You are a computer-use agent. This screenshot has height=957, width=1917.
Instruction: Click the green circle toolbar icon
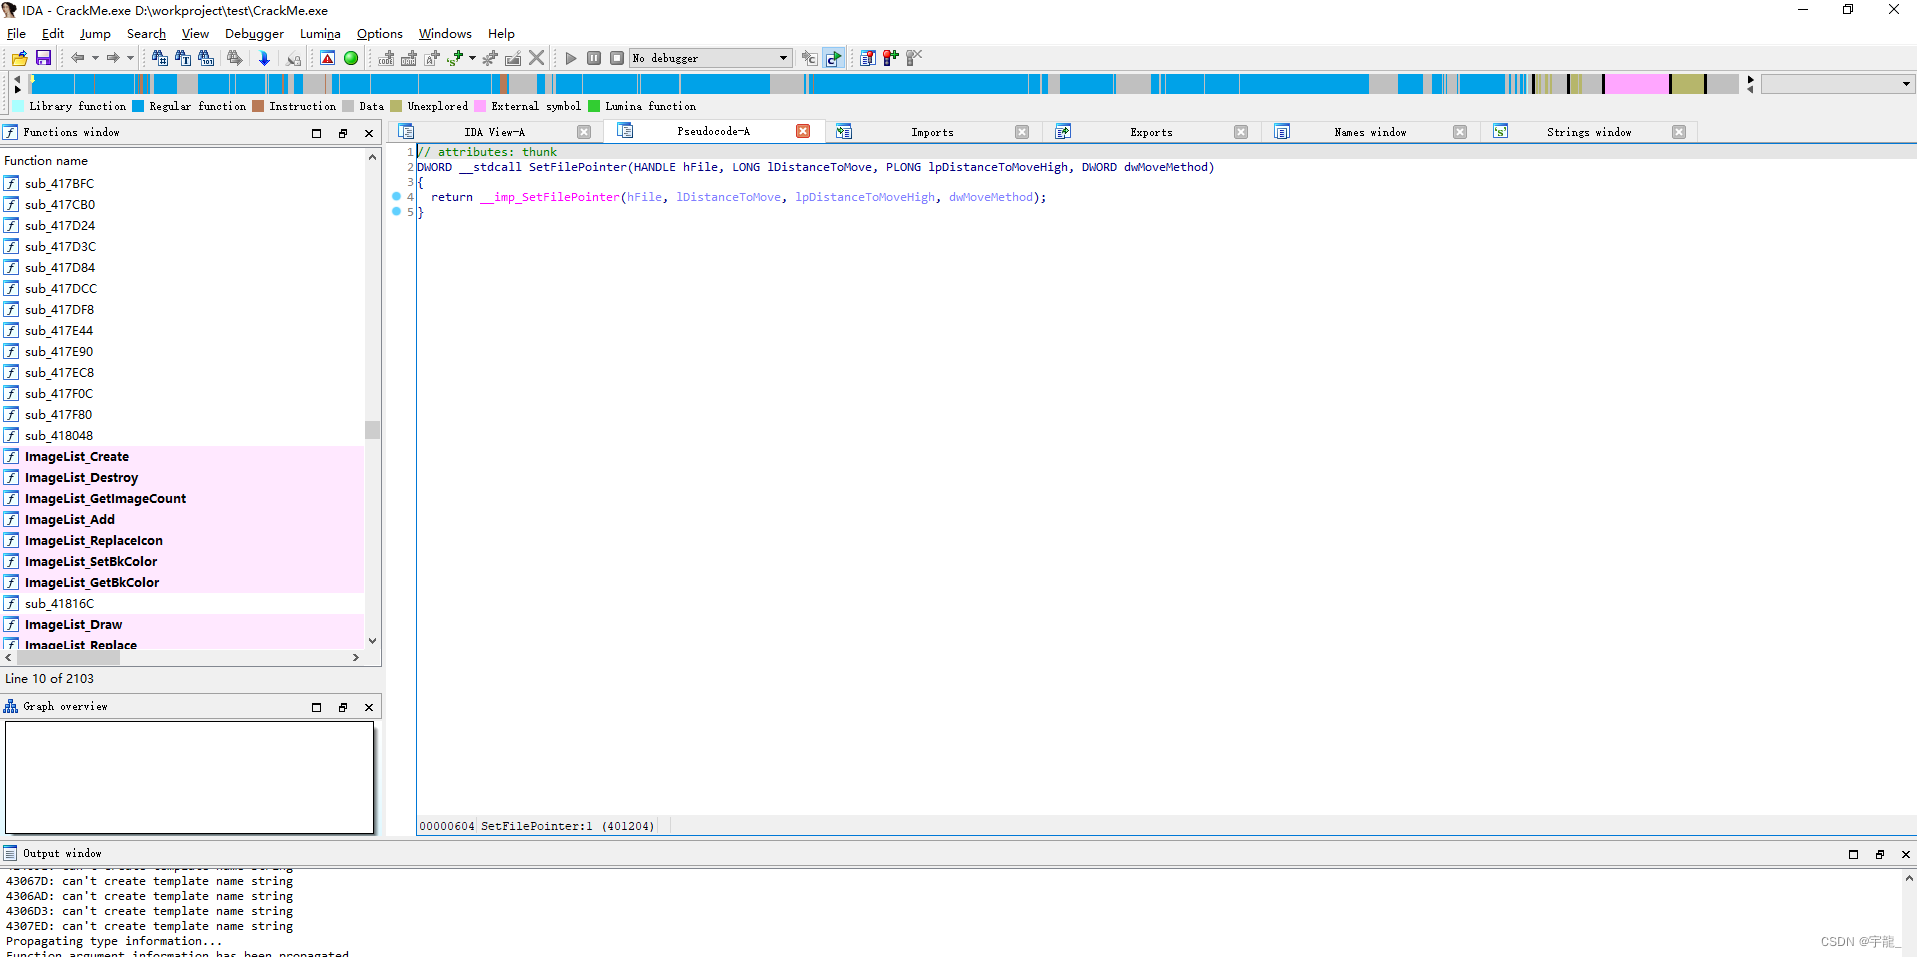point(351,58)
